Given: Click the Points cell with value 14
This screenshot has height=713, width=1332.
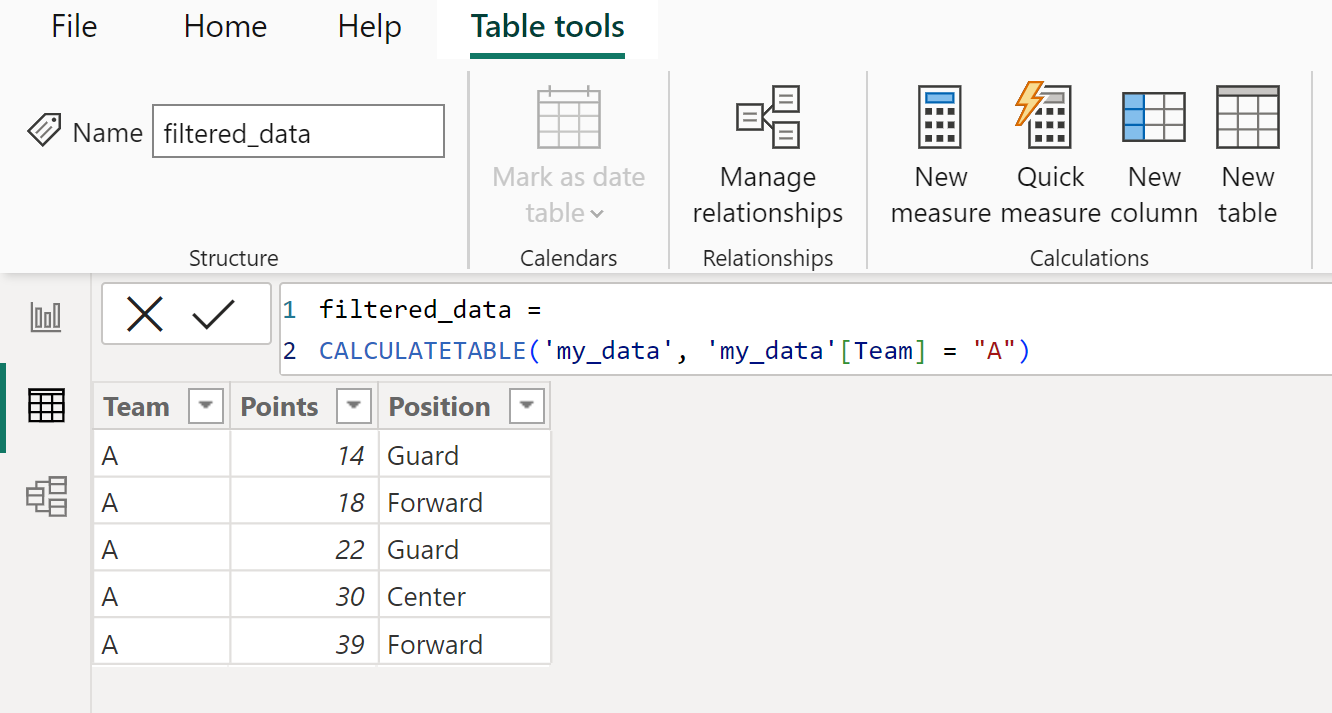Looking at the screenshot, I should 304,455.
